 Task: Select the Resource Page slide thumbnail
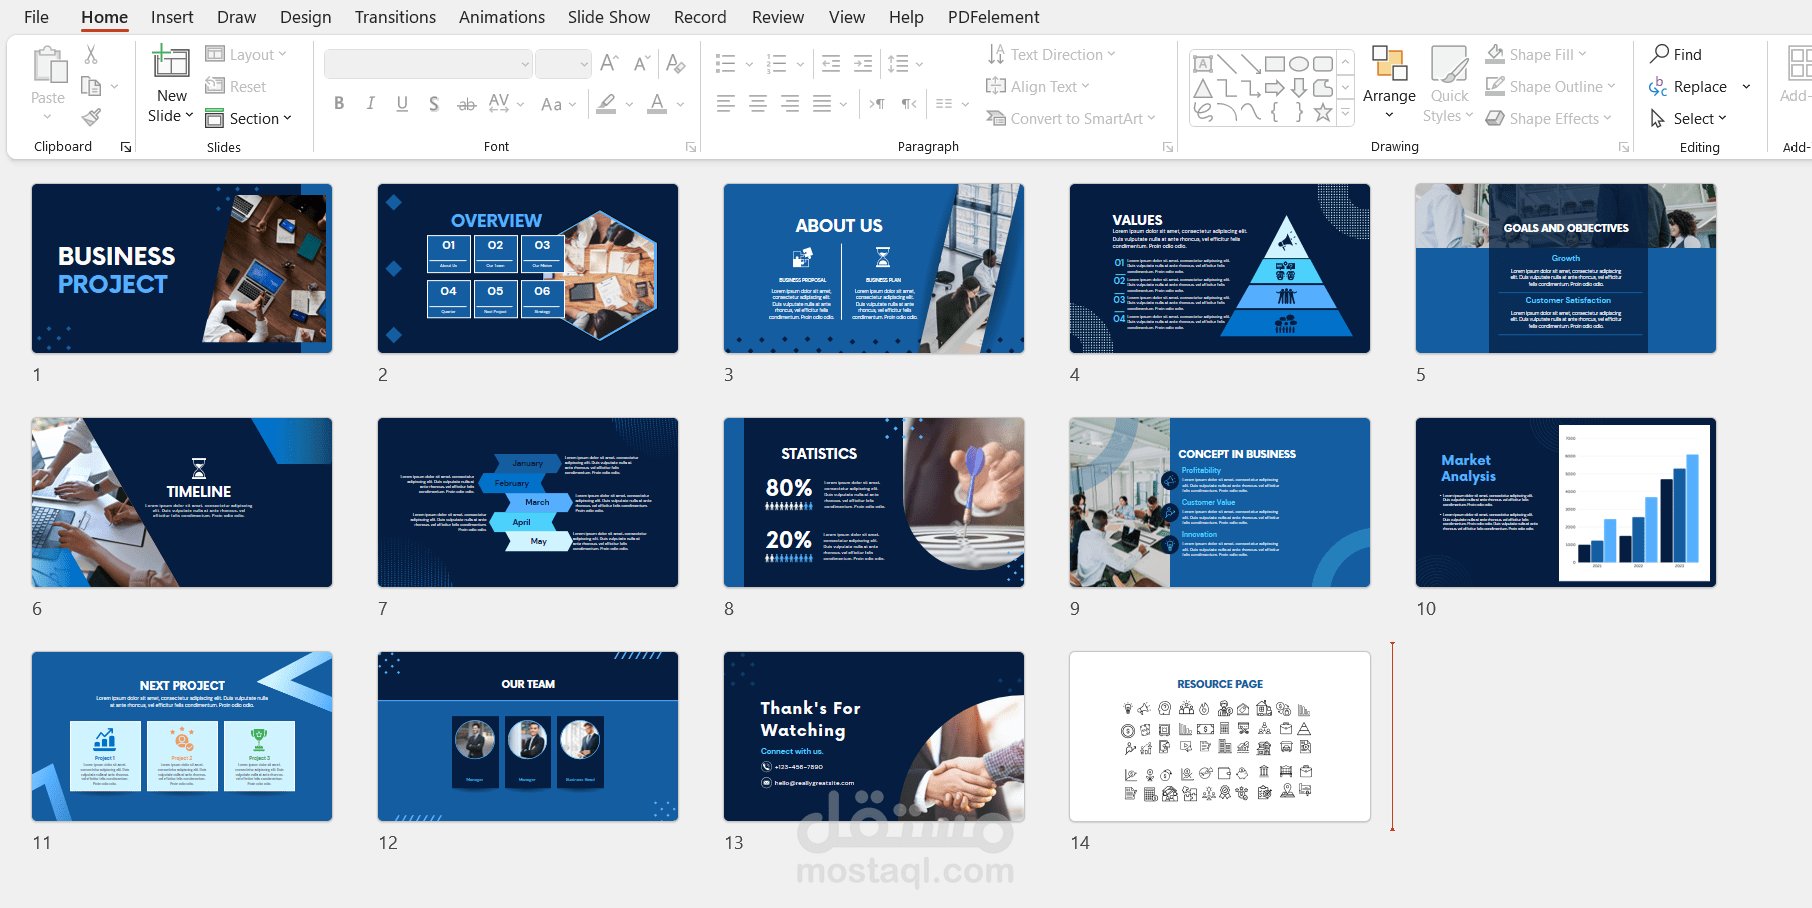pos(1220,736)
